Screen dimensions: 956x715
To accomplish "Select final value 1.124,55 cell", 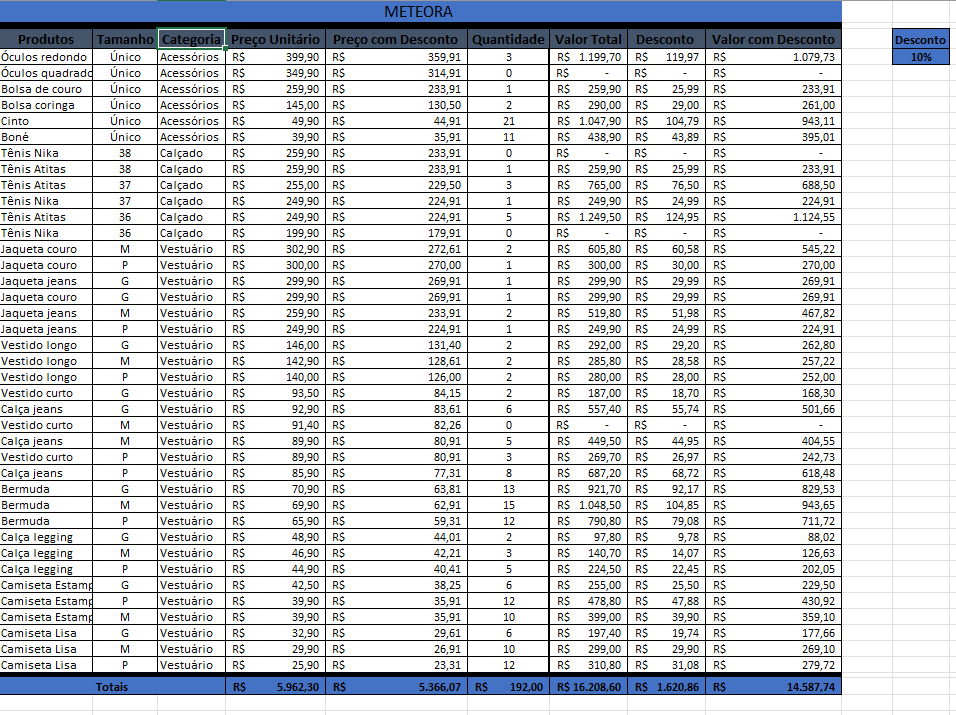I will (774, 217).
